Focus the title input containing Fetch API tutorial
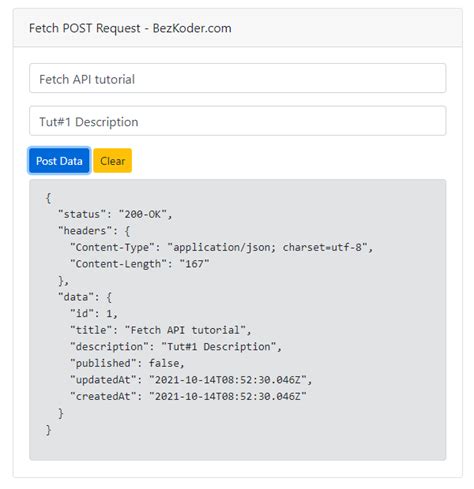The image size is (474, 489). click(237, 78)
